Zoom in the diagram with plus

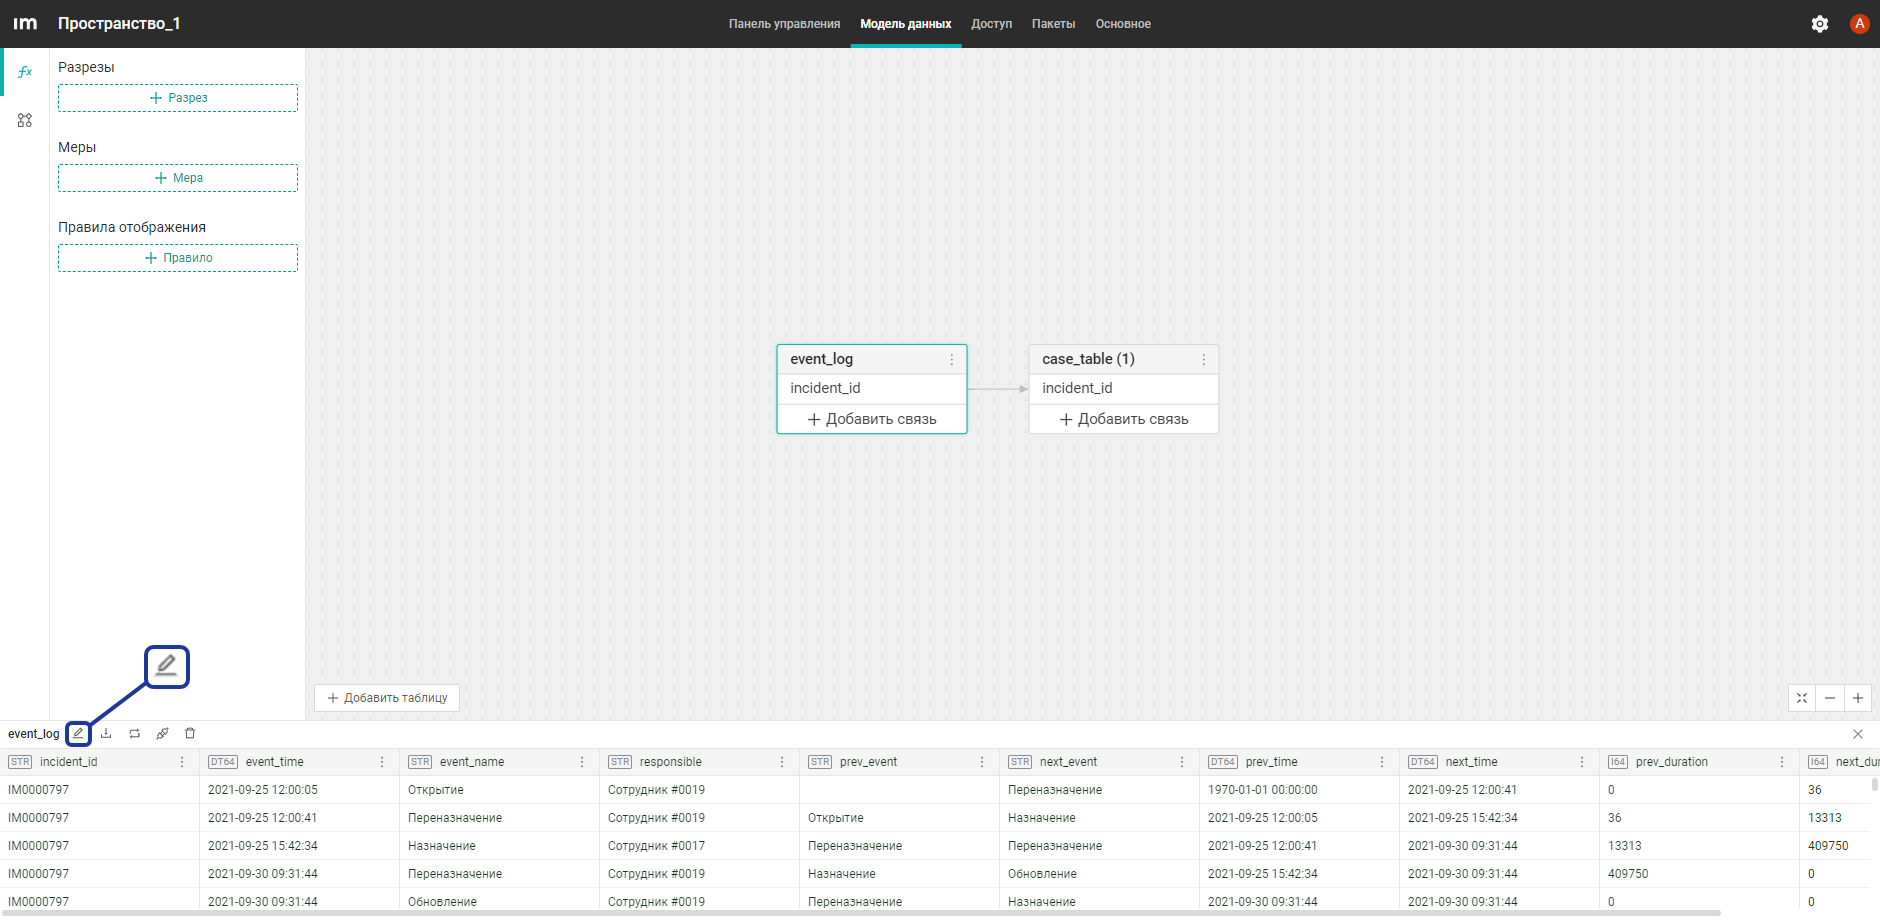click(1858, 698)
